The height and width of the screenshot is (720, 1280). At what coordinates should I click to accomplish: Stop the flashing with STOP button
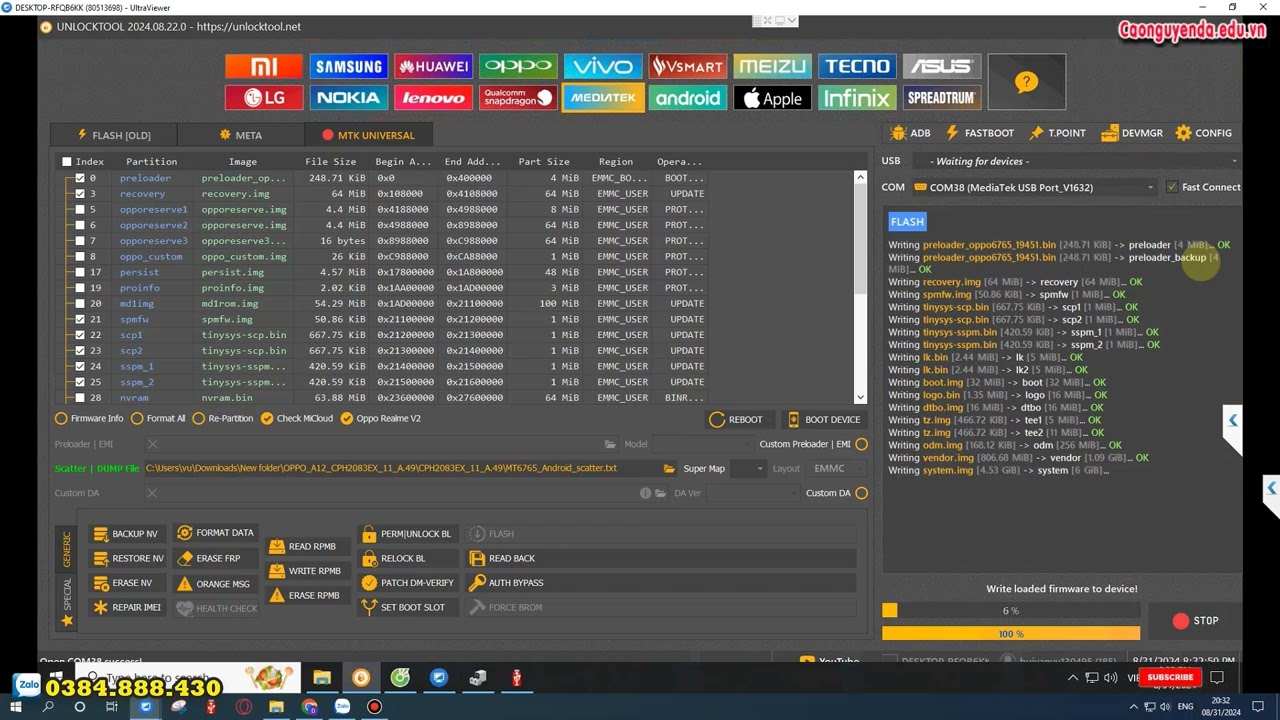coord(1196,621)
